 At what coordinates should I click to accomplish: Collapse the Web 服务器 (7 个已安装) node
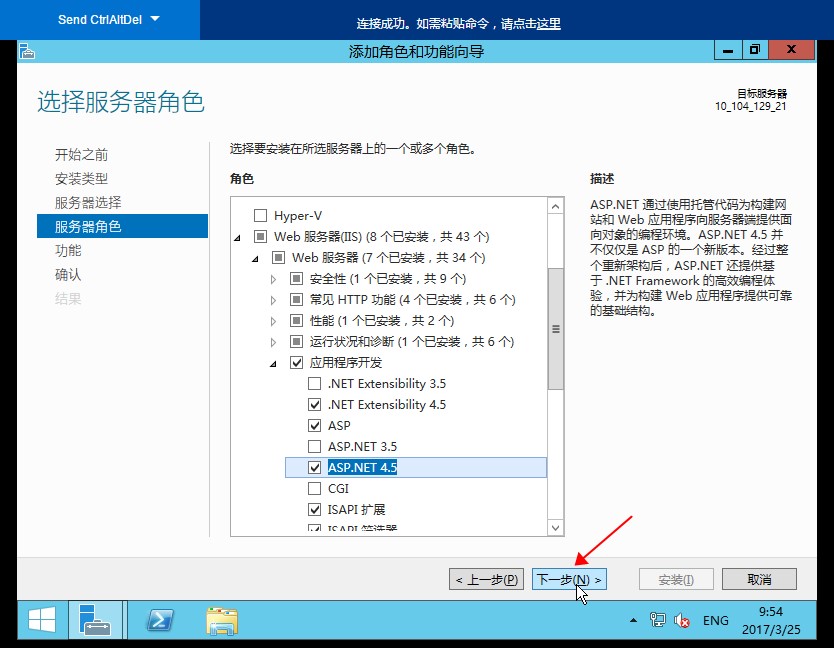[256, 259]
